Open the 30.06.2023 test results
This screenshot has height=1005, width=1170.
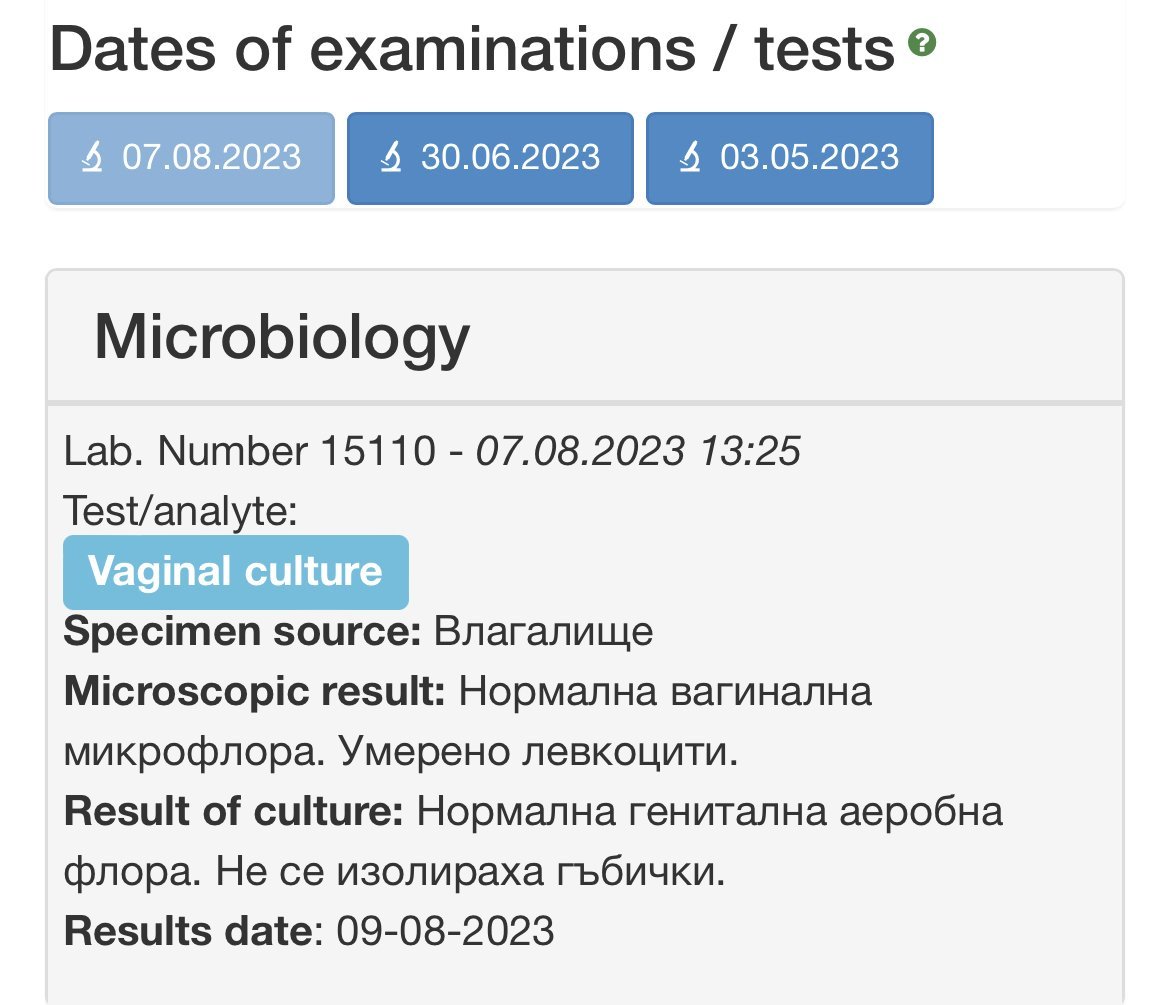490,158
